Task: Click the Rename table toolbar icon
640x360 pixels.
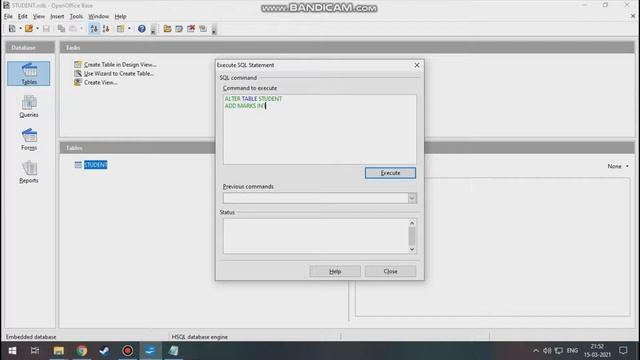Action: (x=203, y=29)
